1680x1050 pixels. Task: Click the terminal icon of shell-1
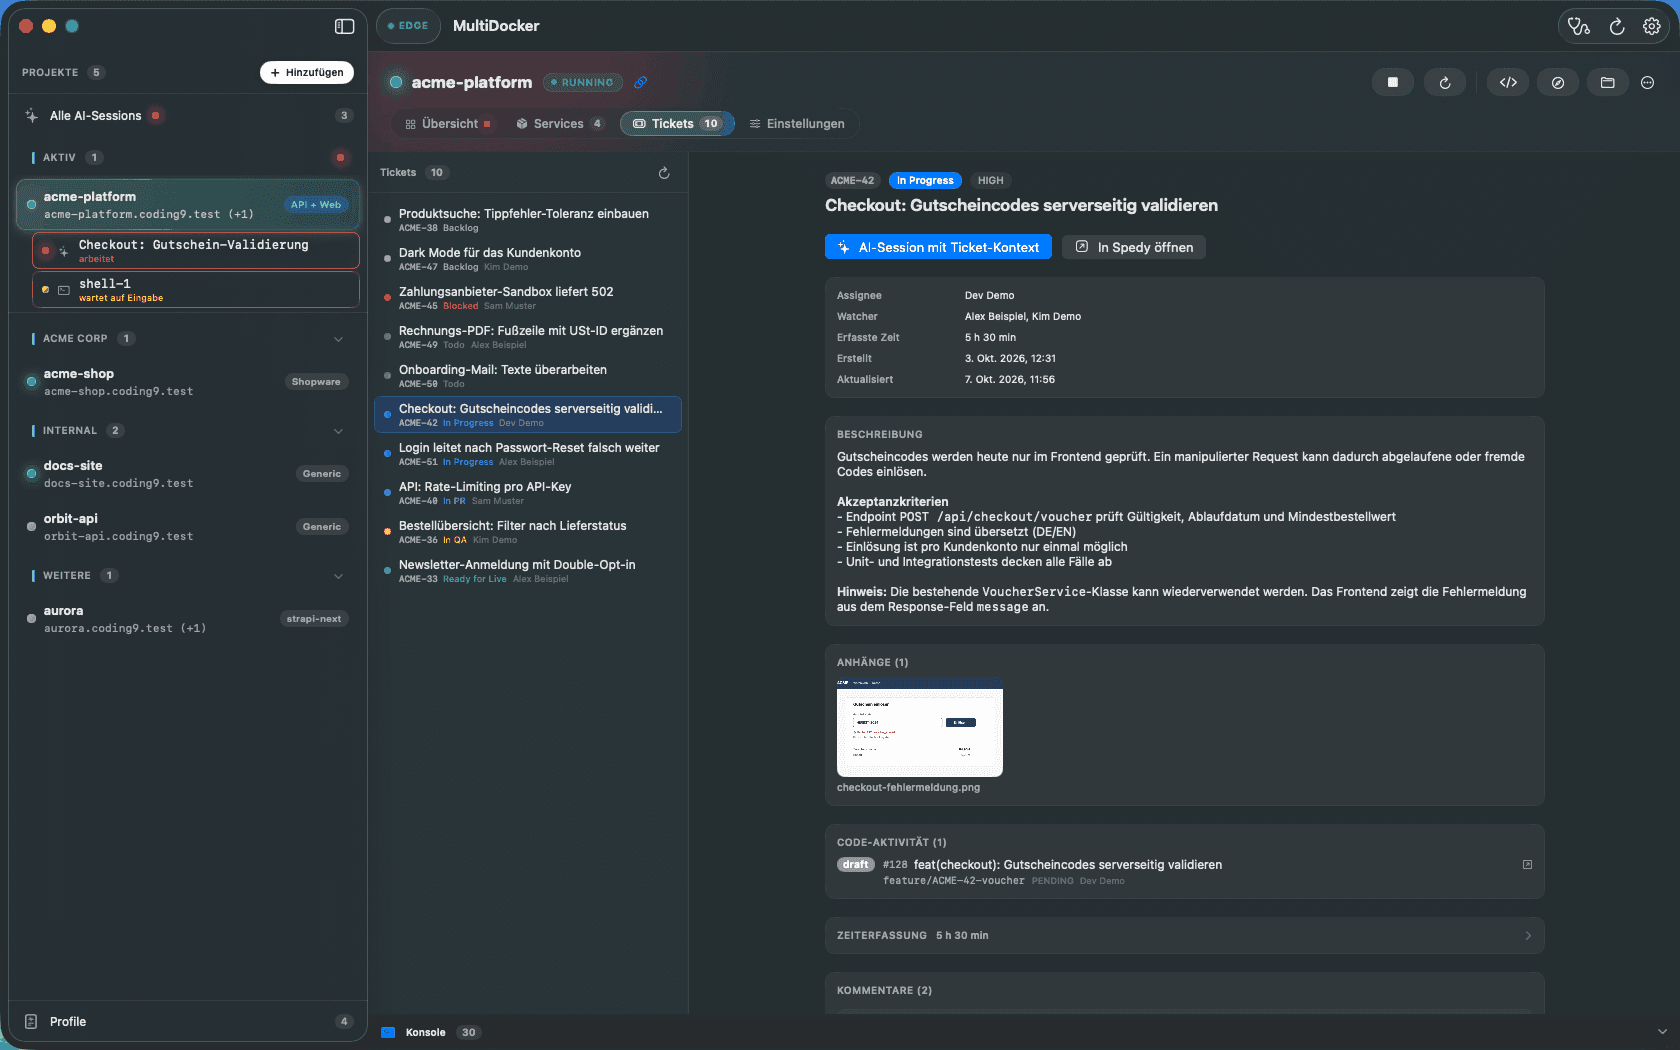coord(63,290)
